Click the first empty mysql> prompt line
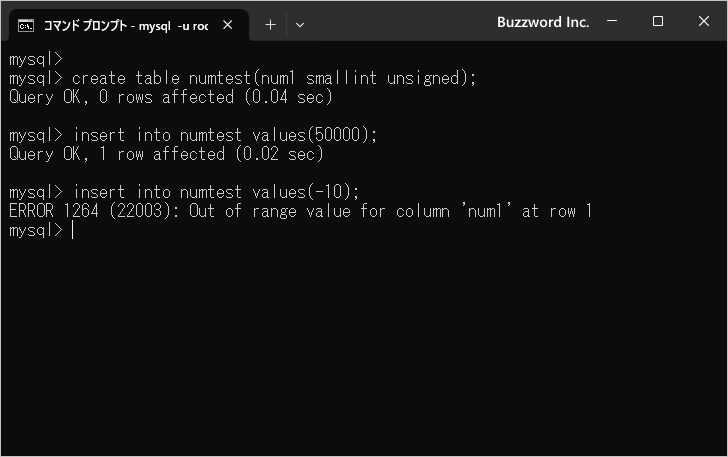The width and height of the screenshot is (728, 457). (35, 59)
